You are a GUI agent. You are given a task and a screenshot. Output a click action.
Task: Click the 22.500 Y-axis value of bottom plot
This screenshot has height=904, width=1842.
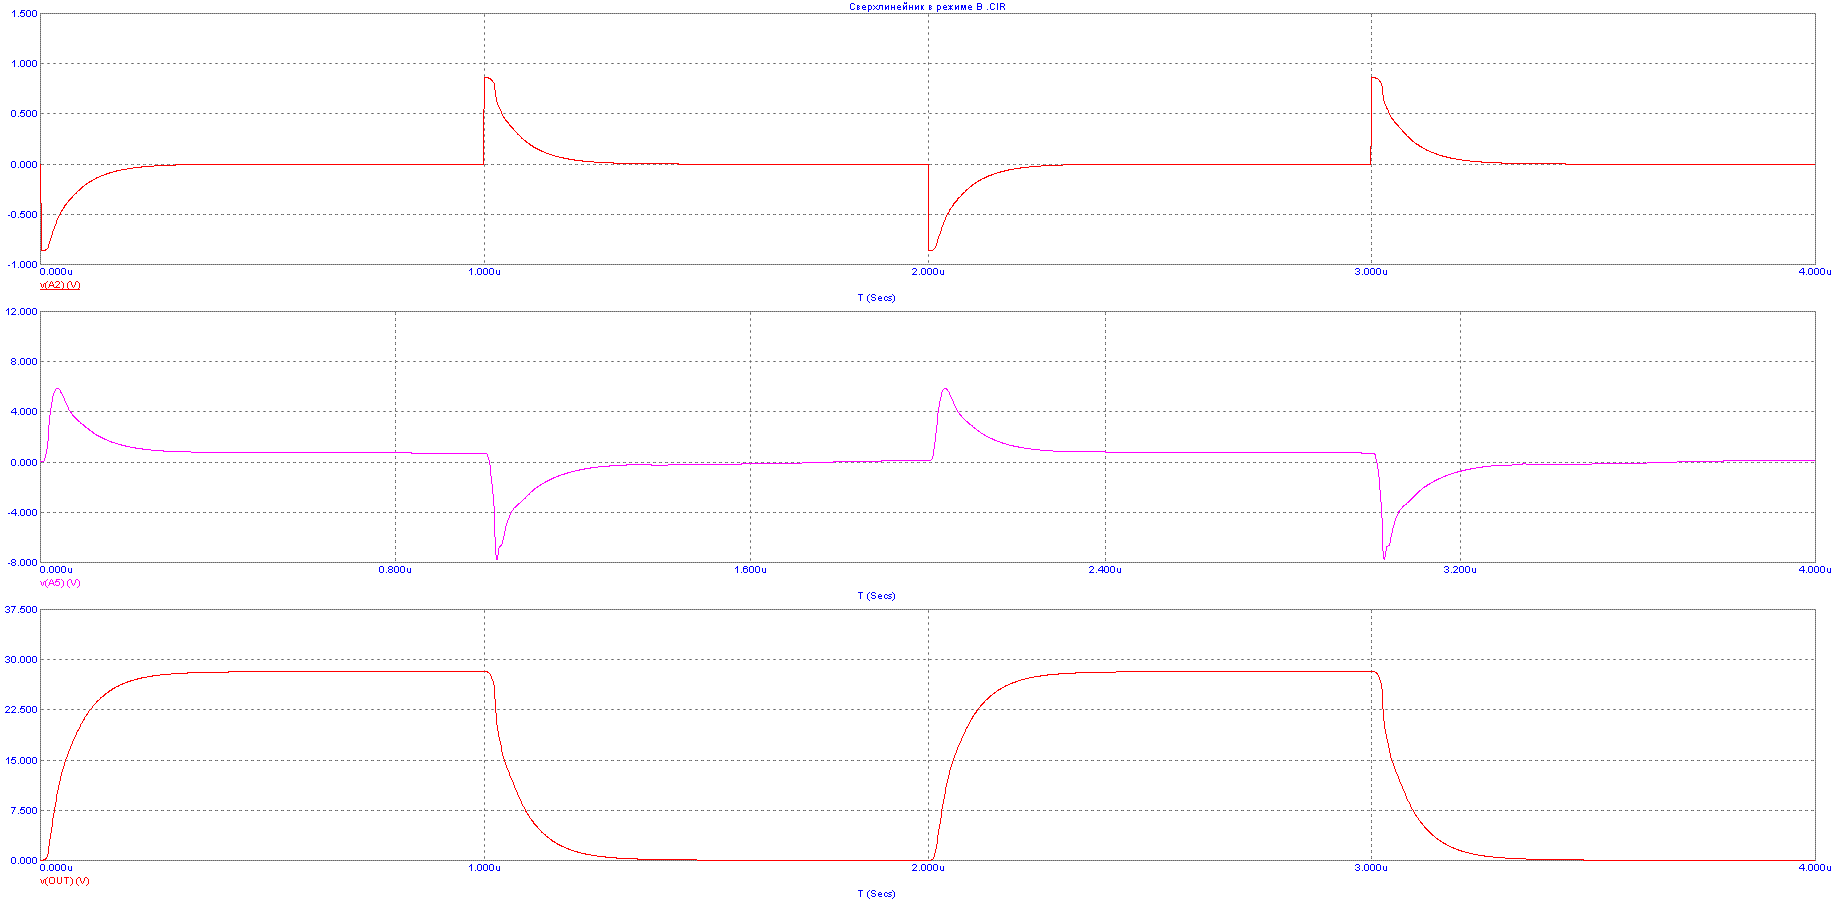pos(21,710)
